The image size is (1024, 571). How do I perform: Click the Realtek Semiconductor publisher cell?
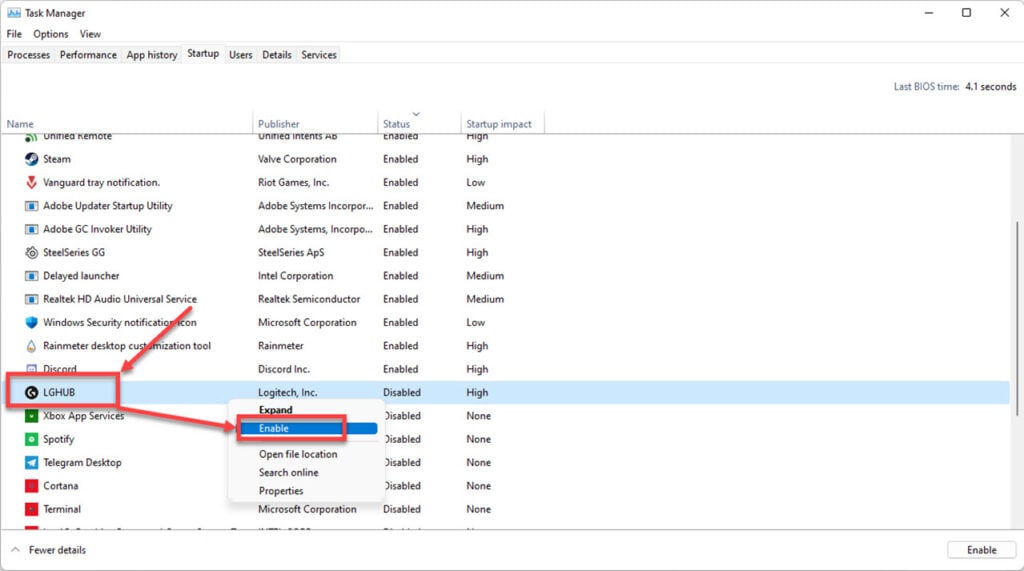point(309,299)
